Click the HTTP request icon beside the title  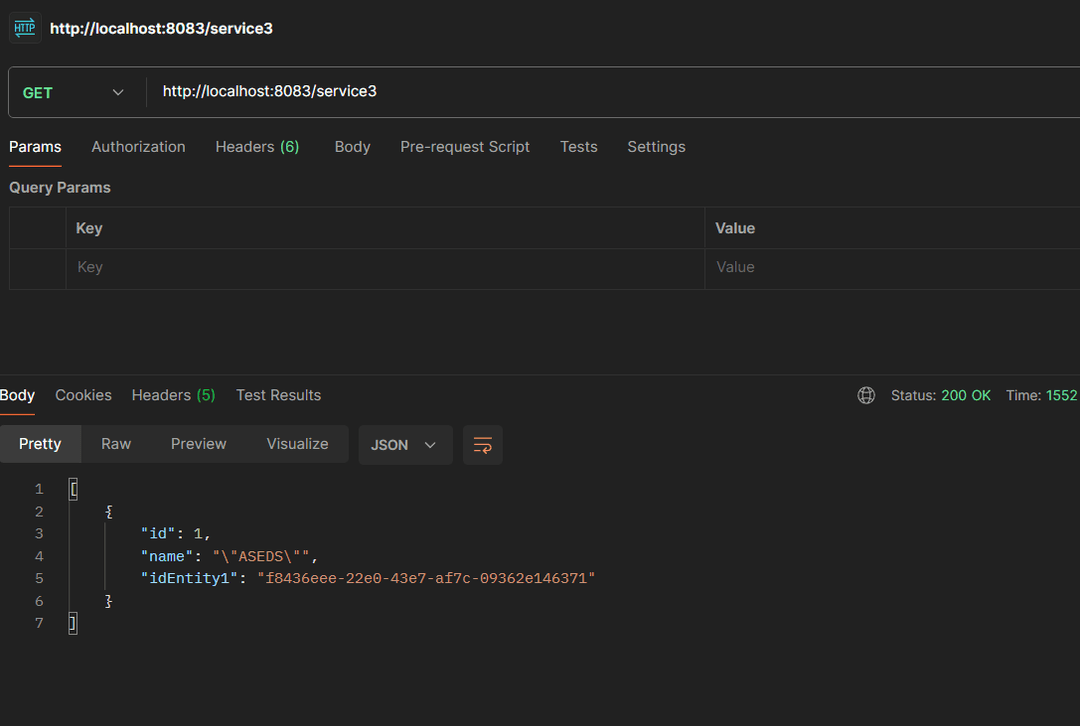[x=25, y=28]
